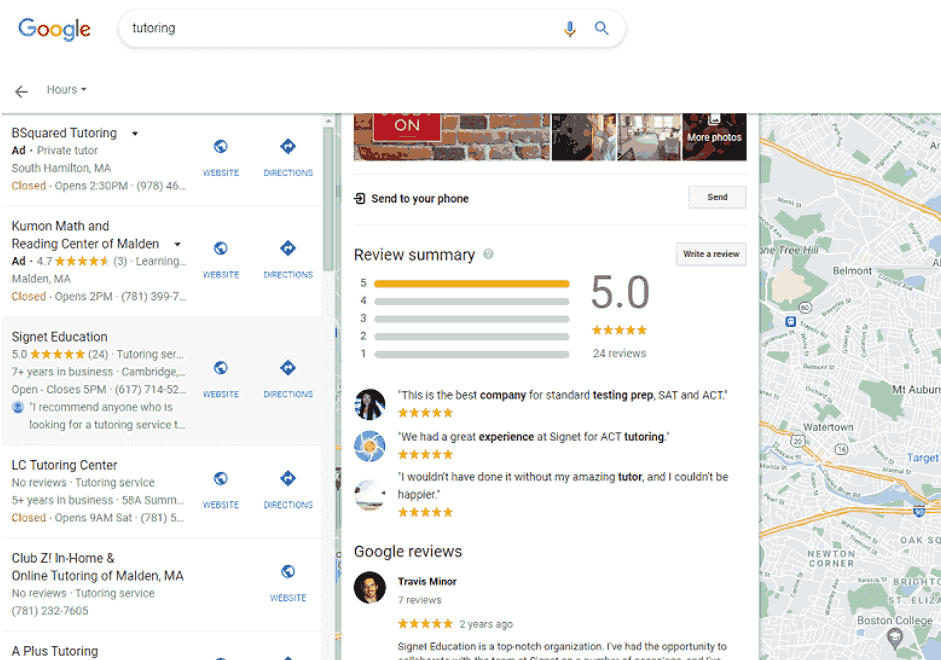
Task: Open the bright room interior photo
Action: pyautogui.click(x=649, y=137)
